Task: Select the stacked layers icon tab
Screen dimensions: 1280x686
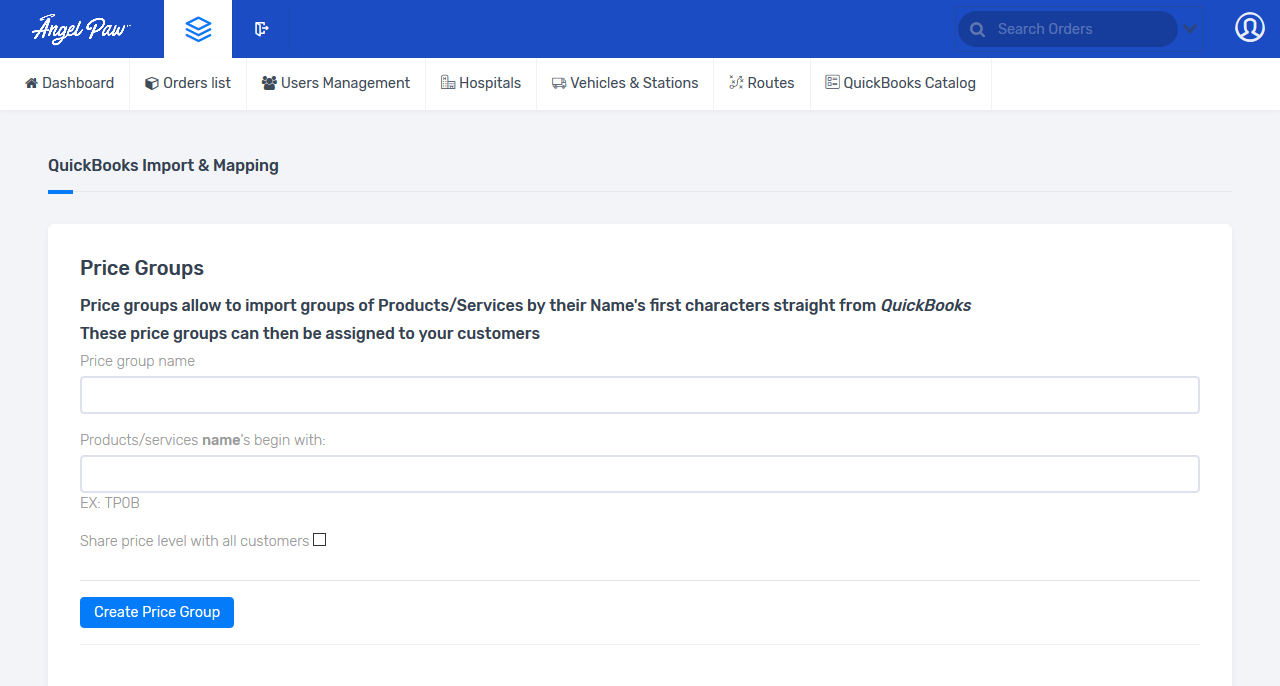Action: click(x=198, y=29)
